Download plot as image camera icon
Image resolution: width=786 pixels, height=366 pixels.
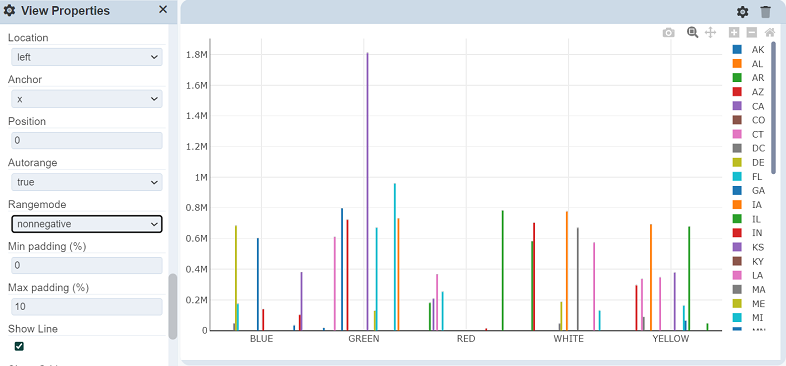668,33
